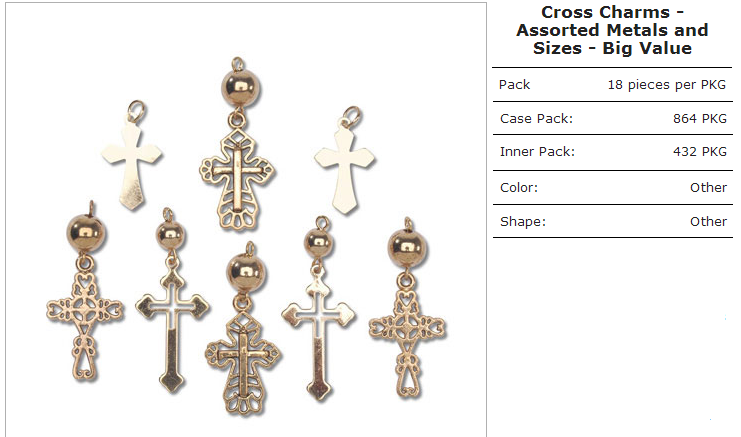Click the 18 pieces per PKG value
The width and height of the screenshot is (741, 437).
click(x=666, y=85)
